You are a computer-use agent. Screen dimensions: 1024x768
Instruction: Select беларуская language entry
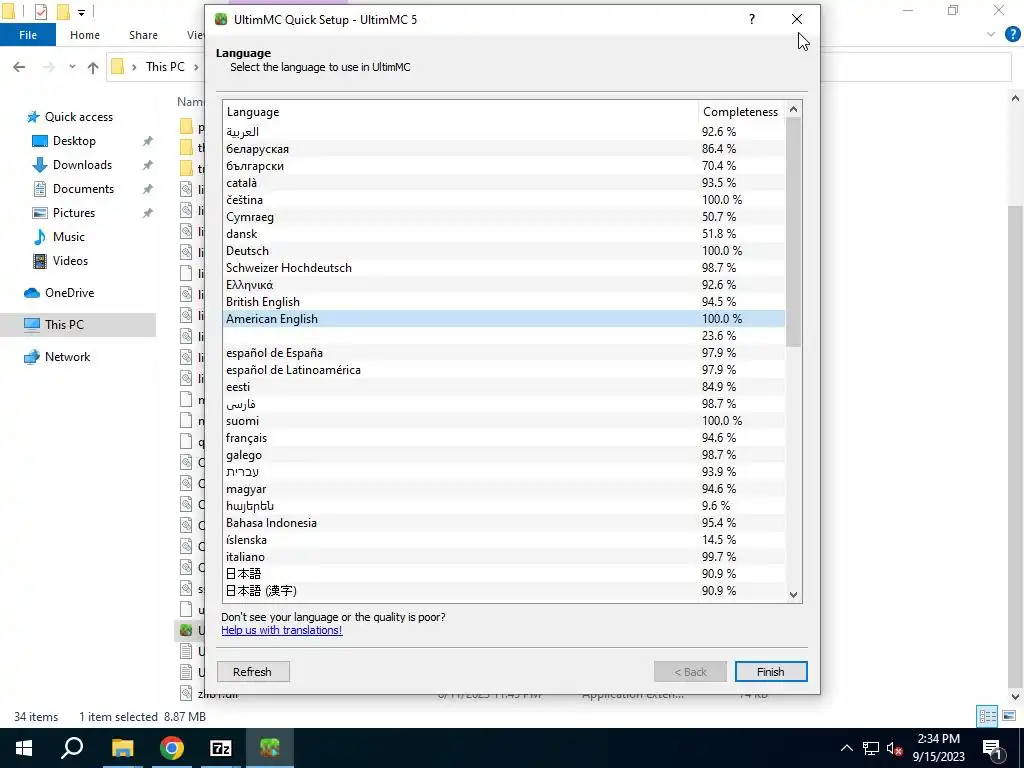click(x=504, y=149)
